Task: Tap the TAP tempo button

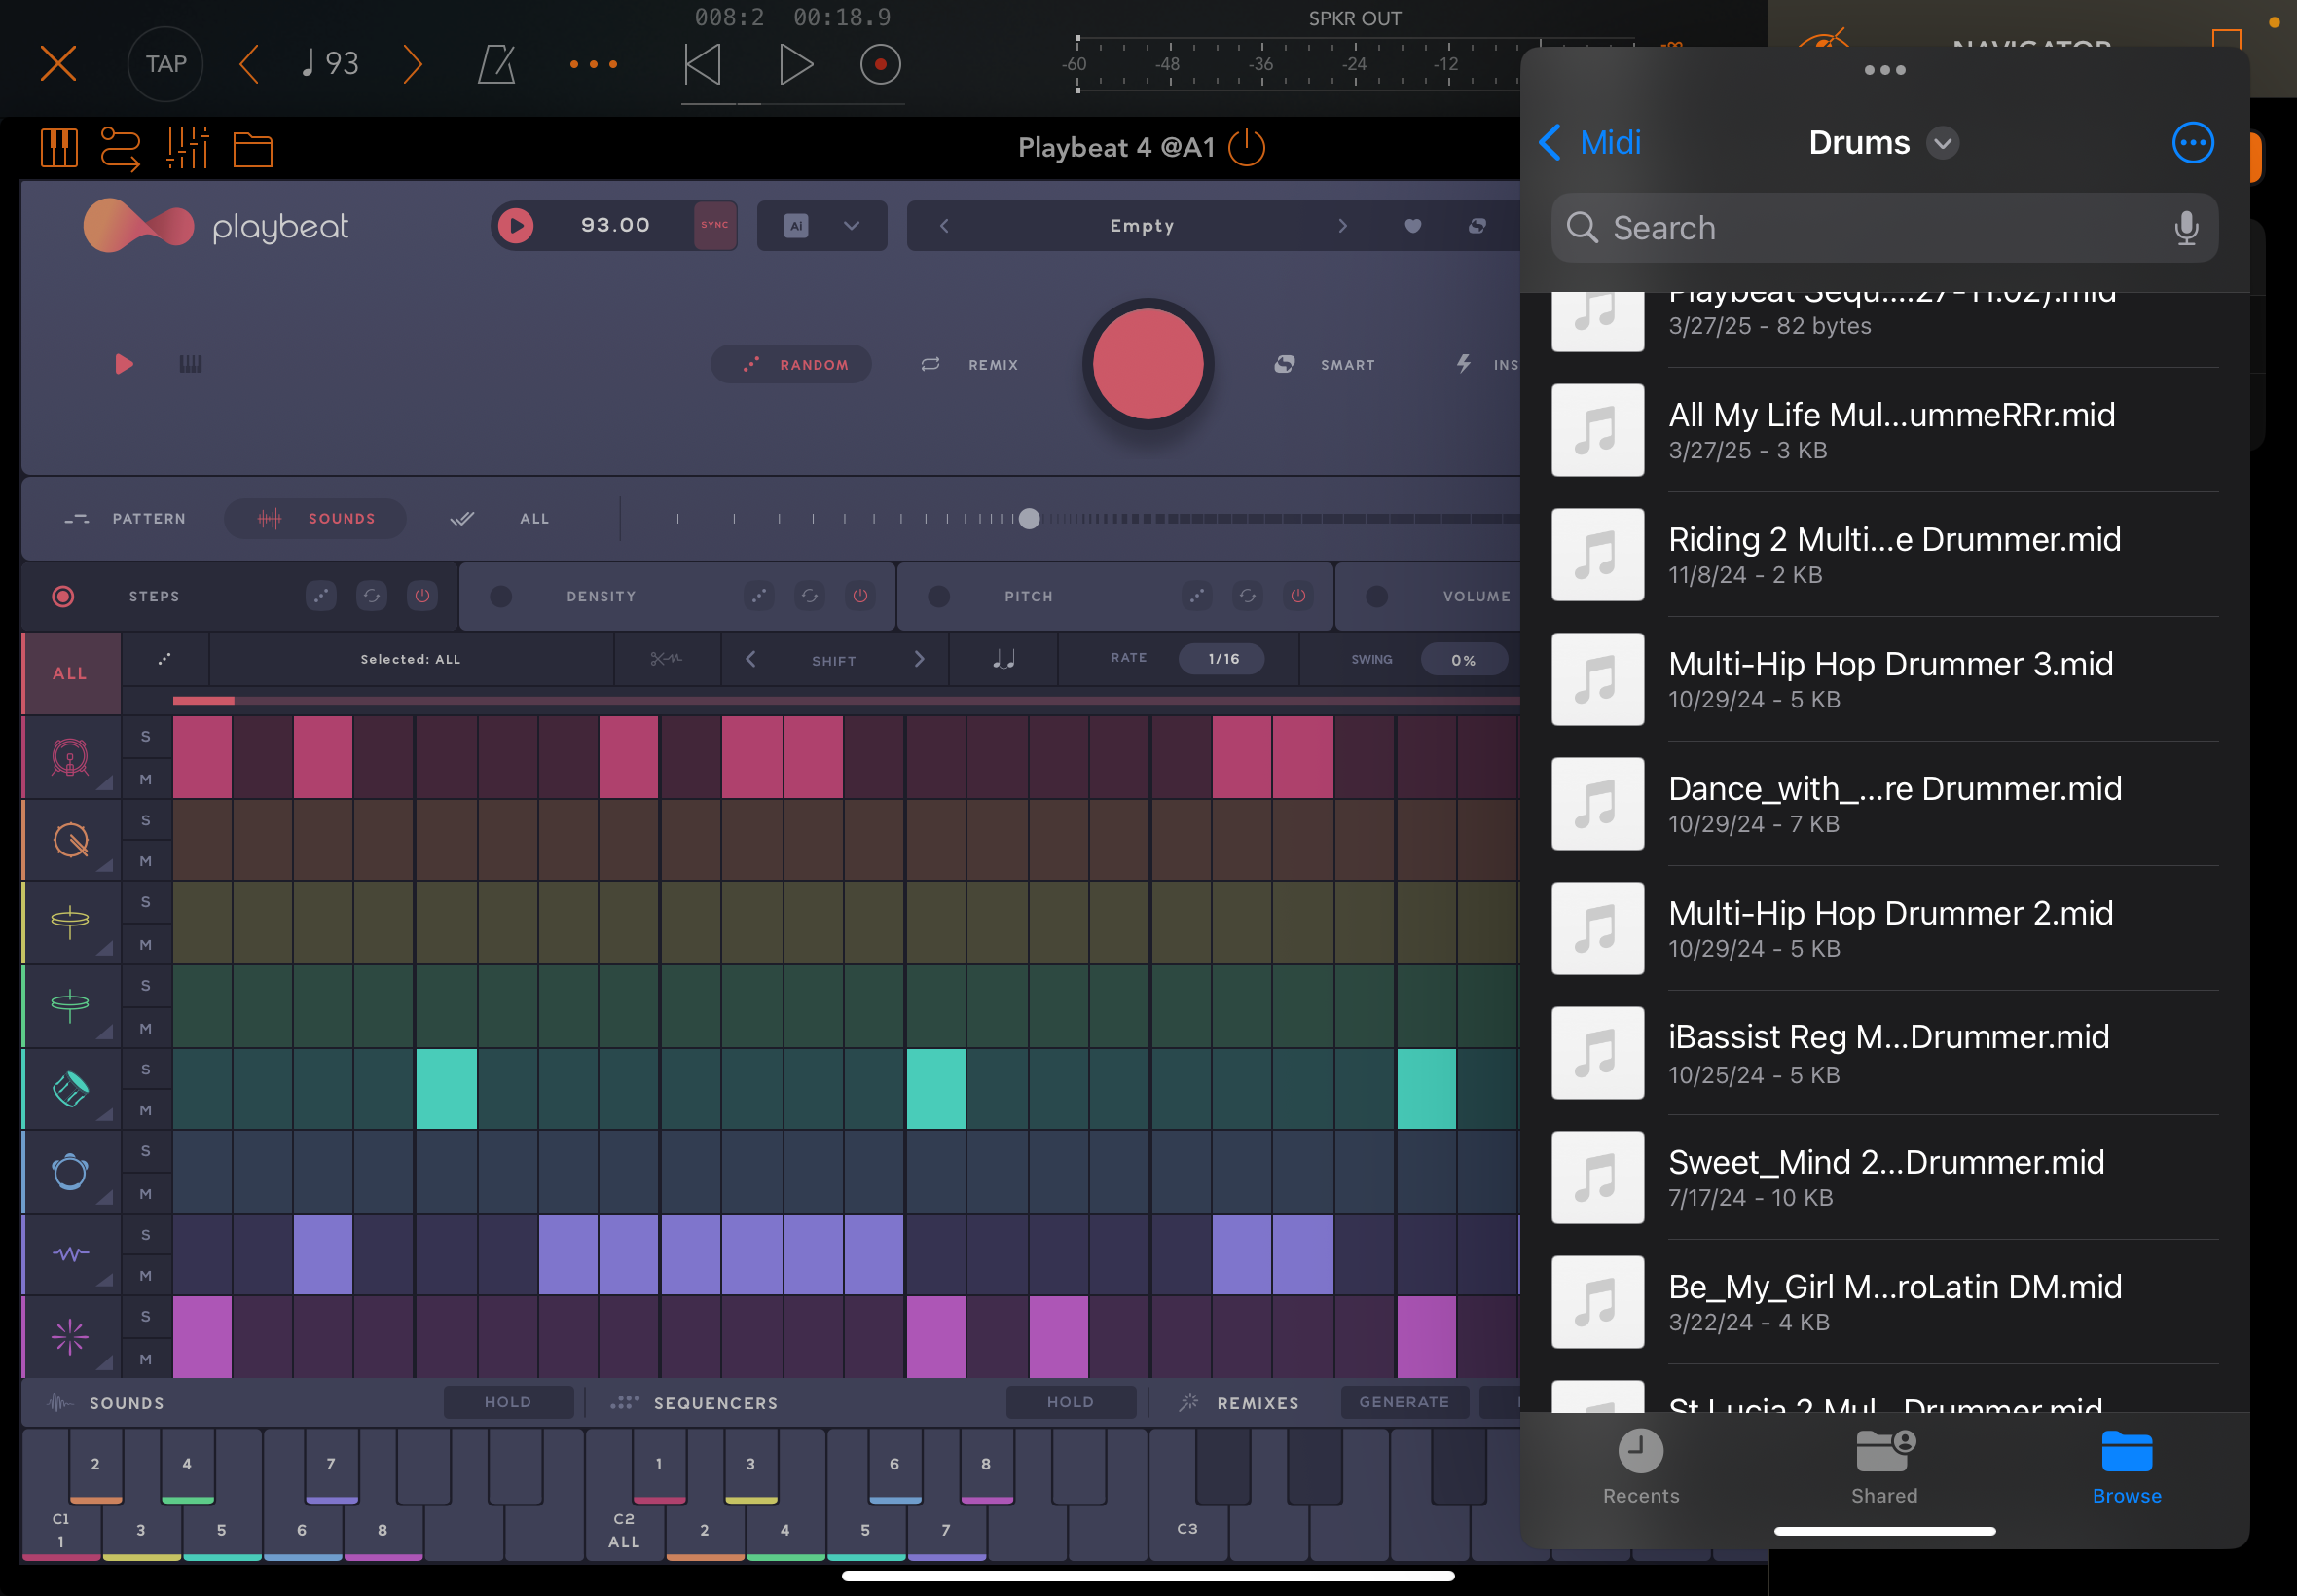Action: coord(165,64)
